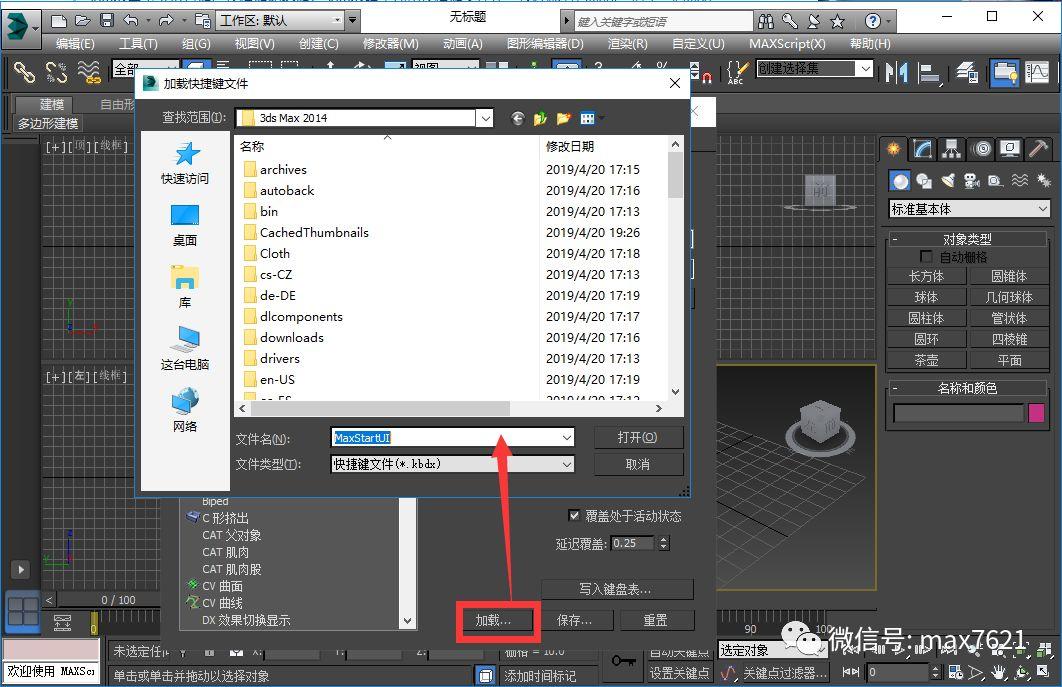This screenshot has width=1062, height=687.
Task: Toggle the key-mode key icon
Action: click(622, 661)
